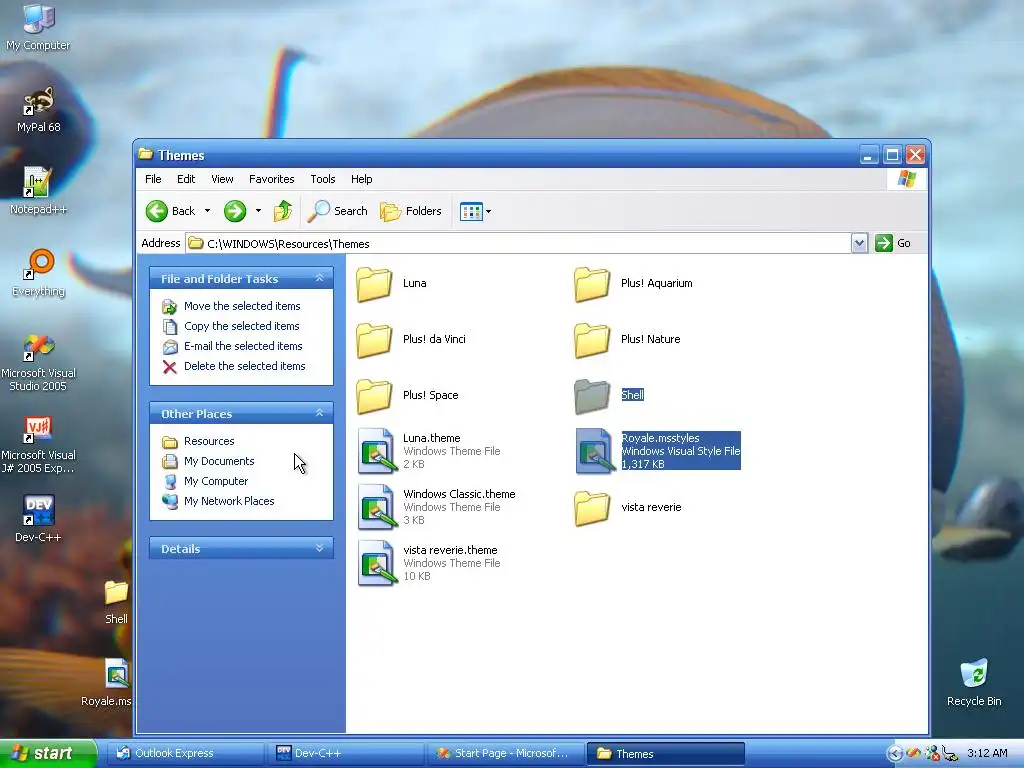
Task: Show hidden system tray icons
Action: tap(895, 754)
